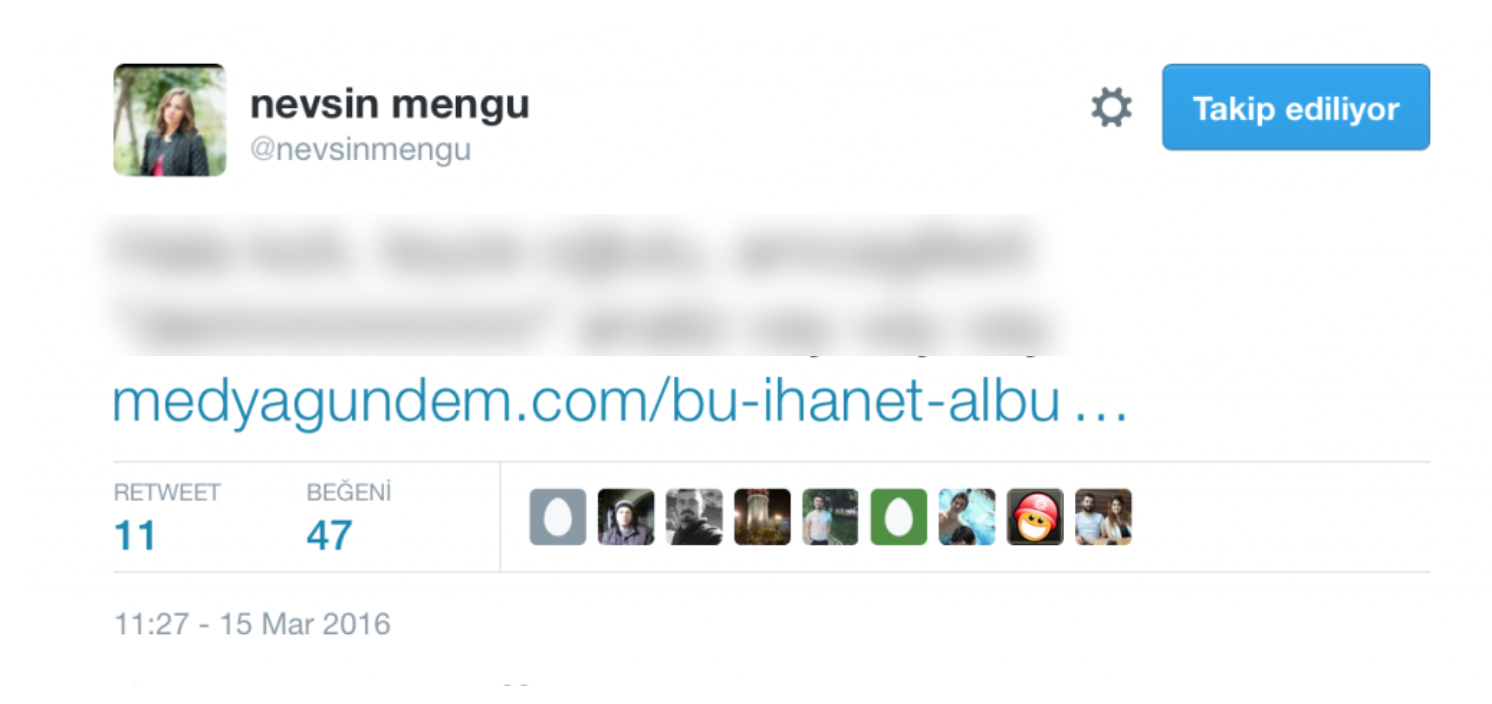Click the 11:27 - 15 Mar 2016 timestamp
Image resolution: width=1492 pixels, height=704 pixels.
click(252, 625)
